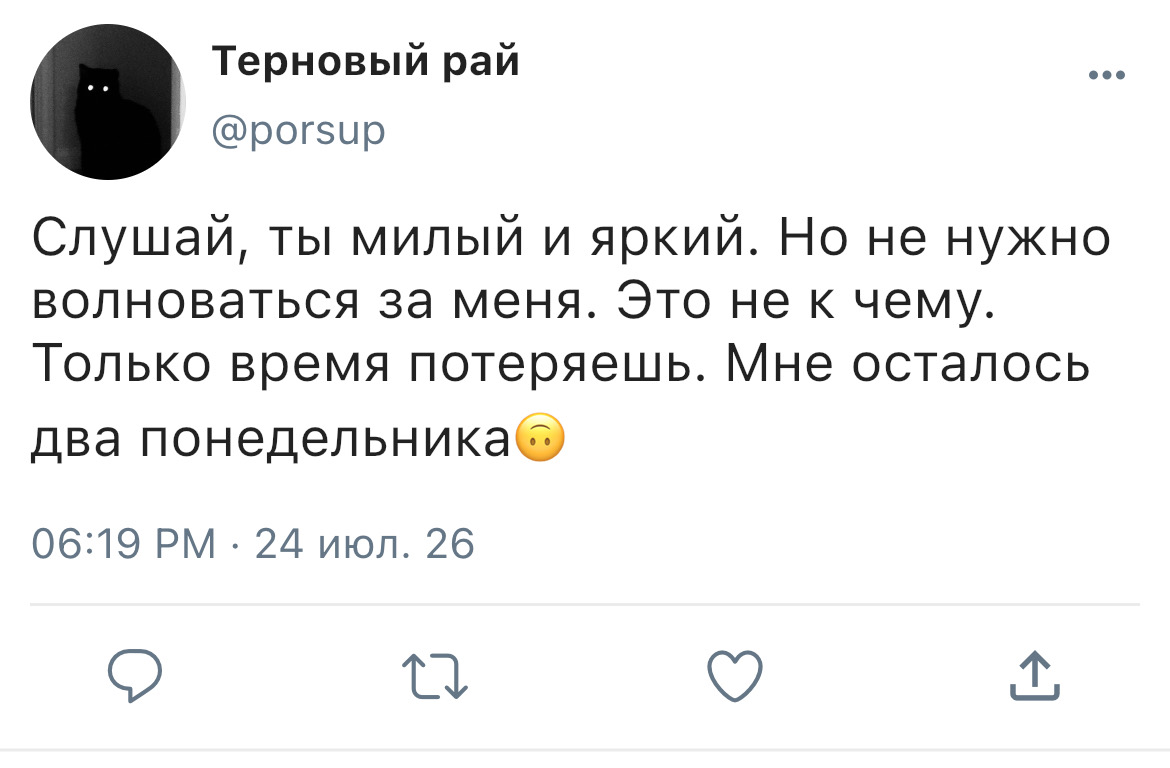This screenshot has height=768, width=1170.
Task: Tap the upside-down smiley emoji
Action: coord(540,437)
